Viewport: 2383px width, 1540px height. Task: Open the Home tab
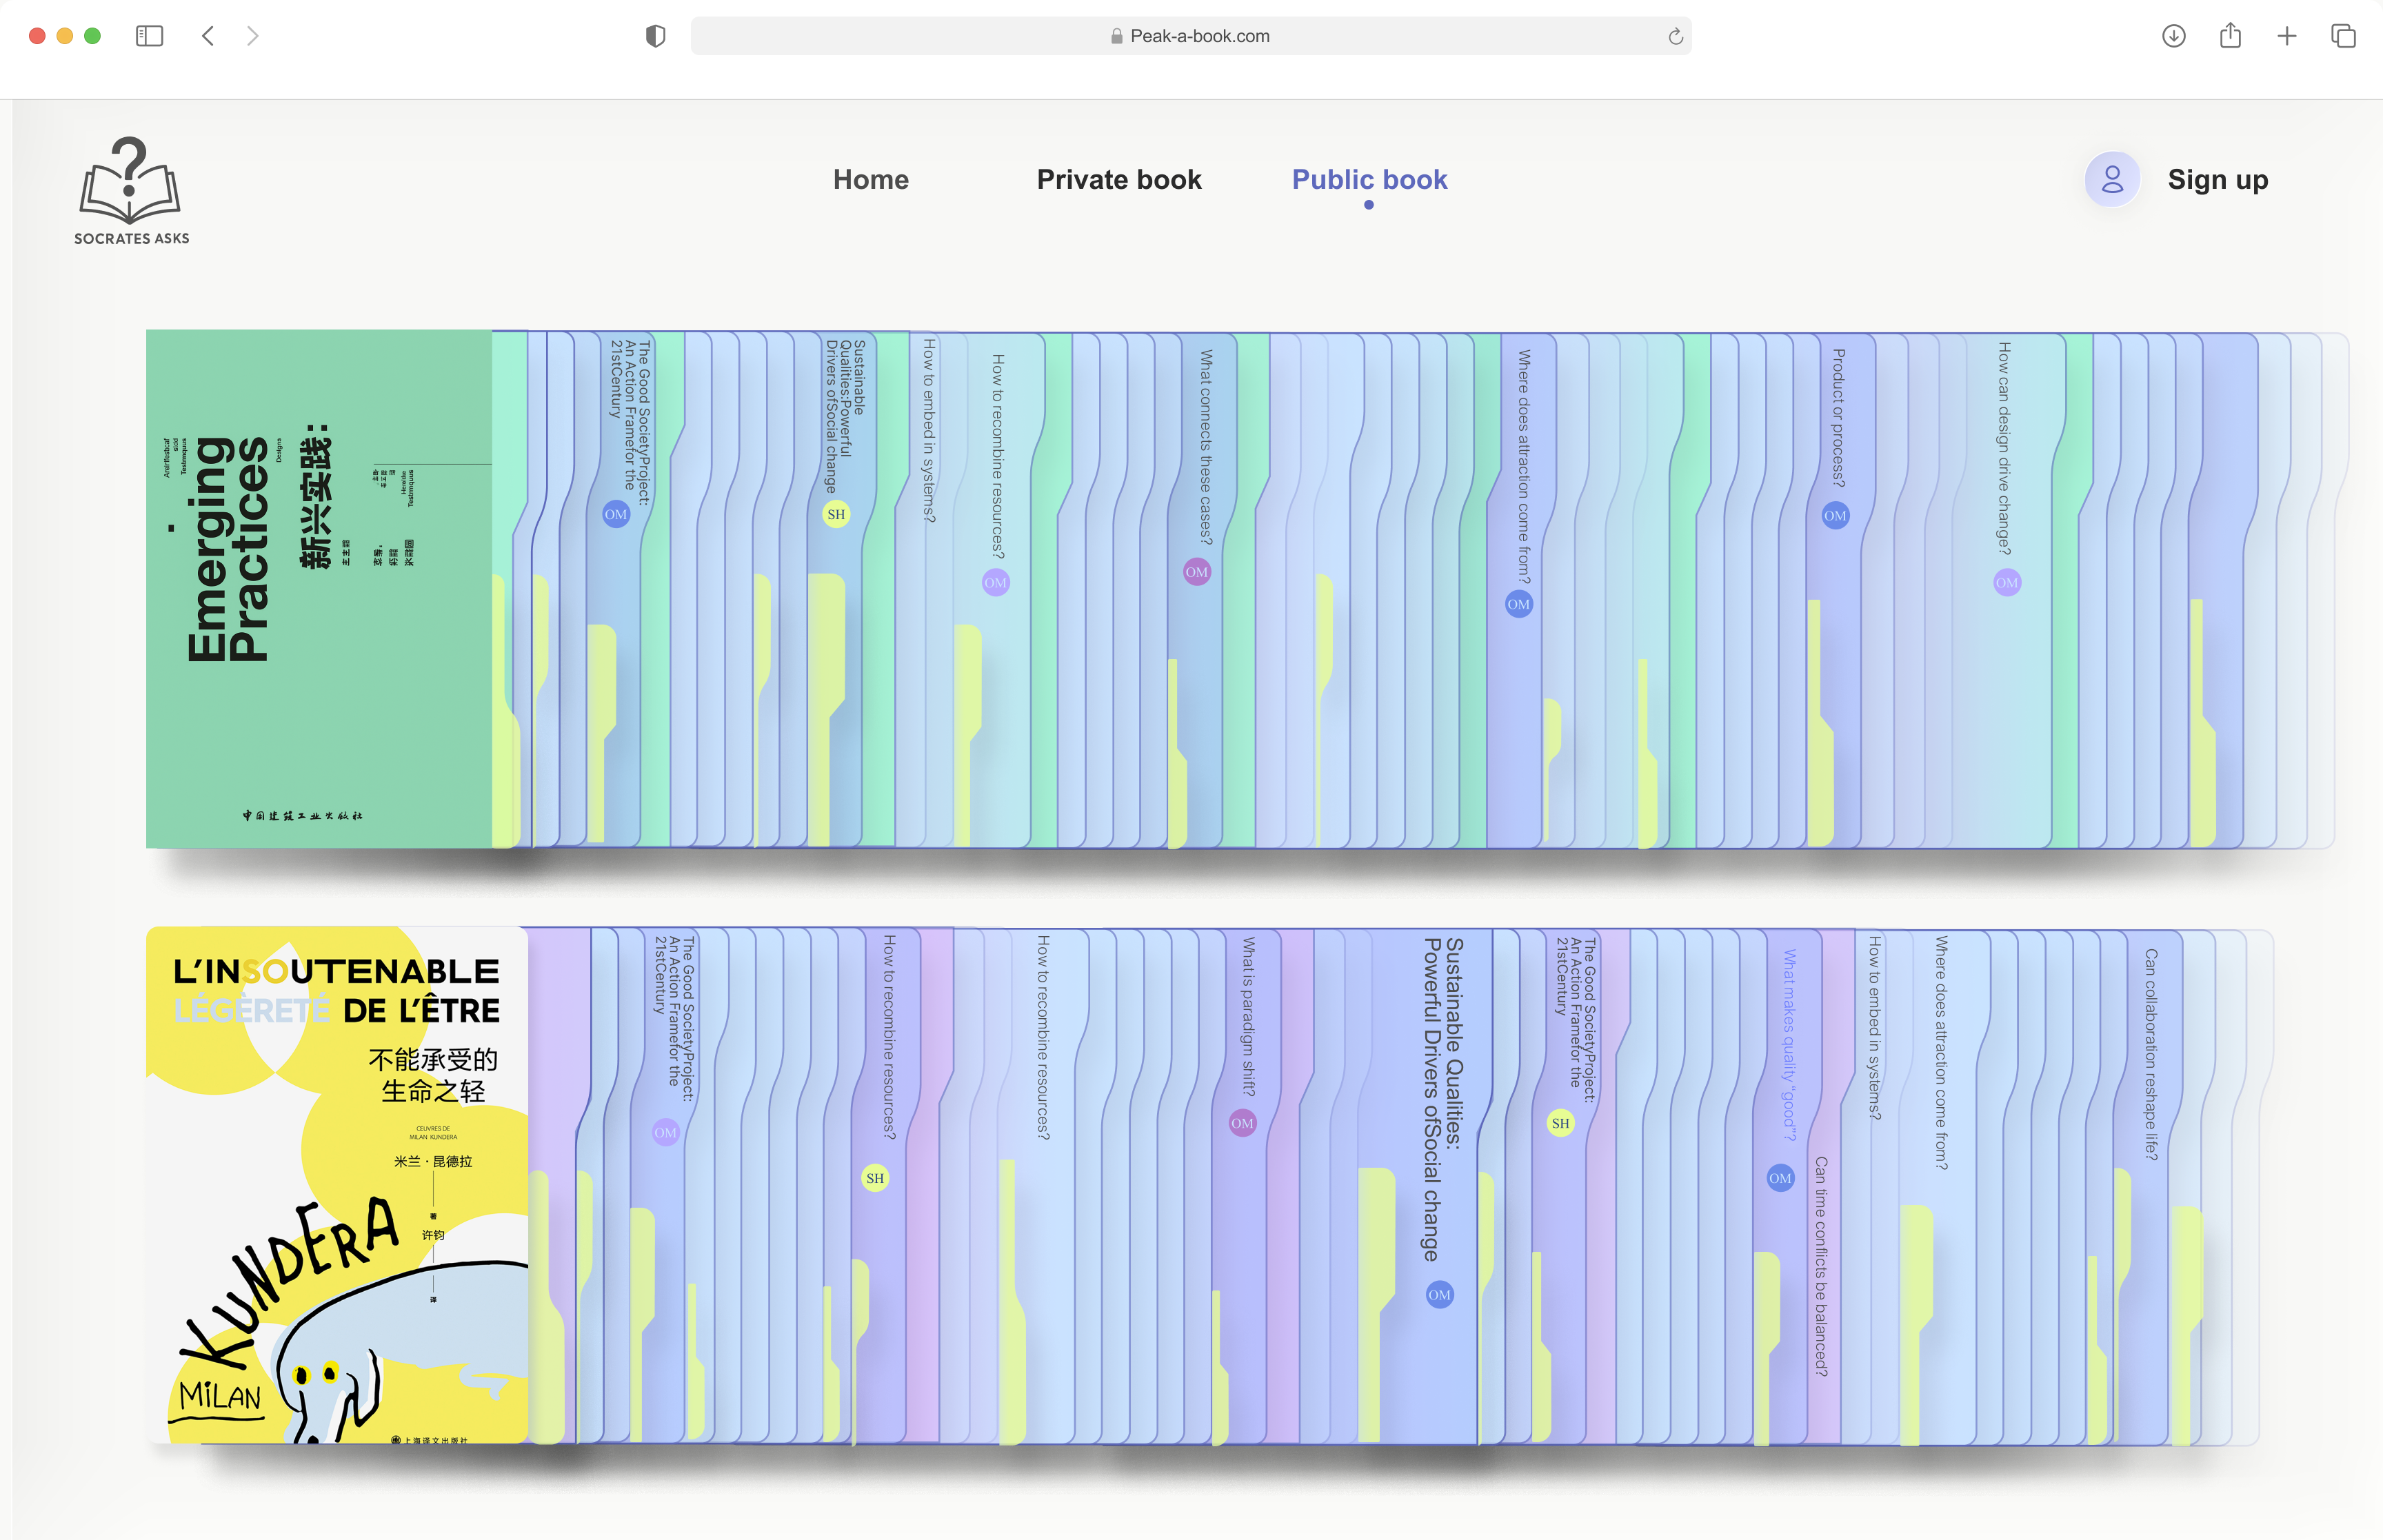871,180
